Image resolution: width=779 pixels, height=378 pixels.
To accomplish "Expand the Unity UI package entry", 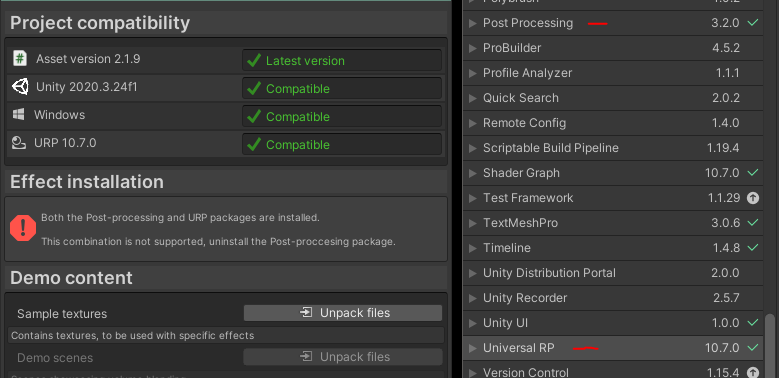I will 472,323.
